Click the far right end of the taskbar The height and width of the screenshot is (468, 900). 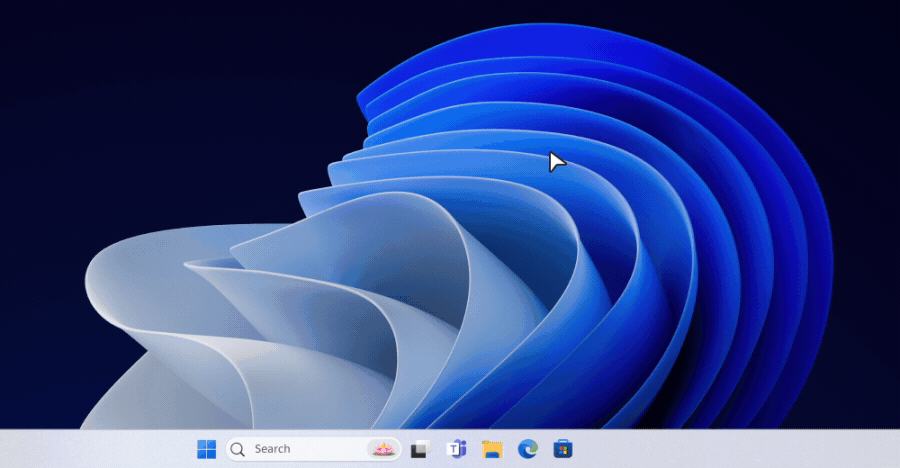890,449
